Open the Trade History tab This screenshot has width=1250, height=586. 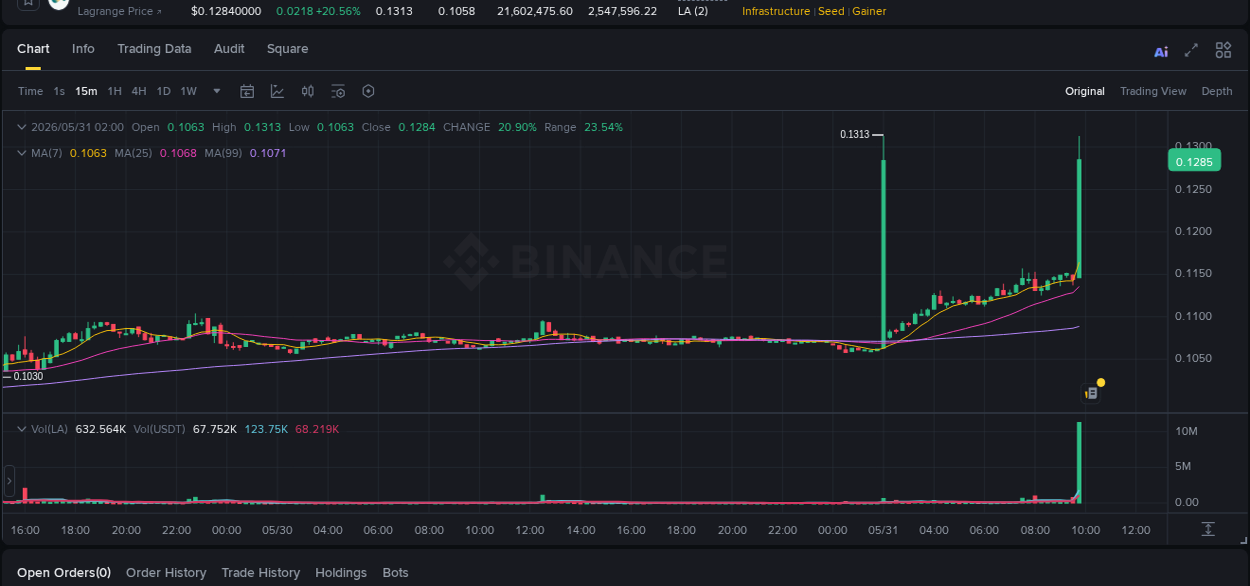tap(260, 573)
